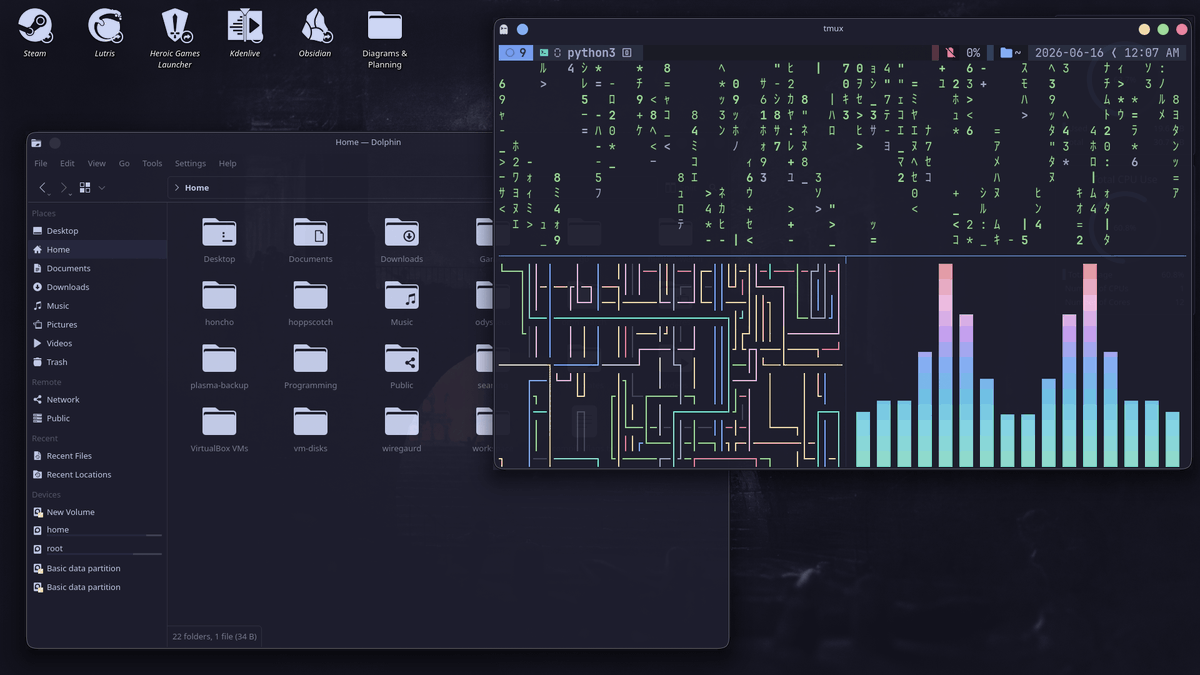
Task: Open the Diagrams & Planning desktop folder
Action: point(385,37)
